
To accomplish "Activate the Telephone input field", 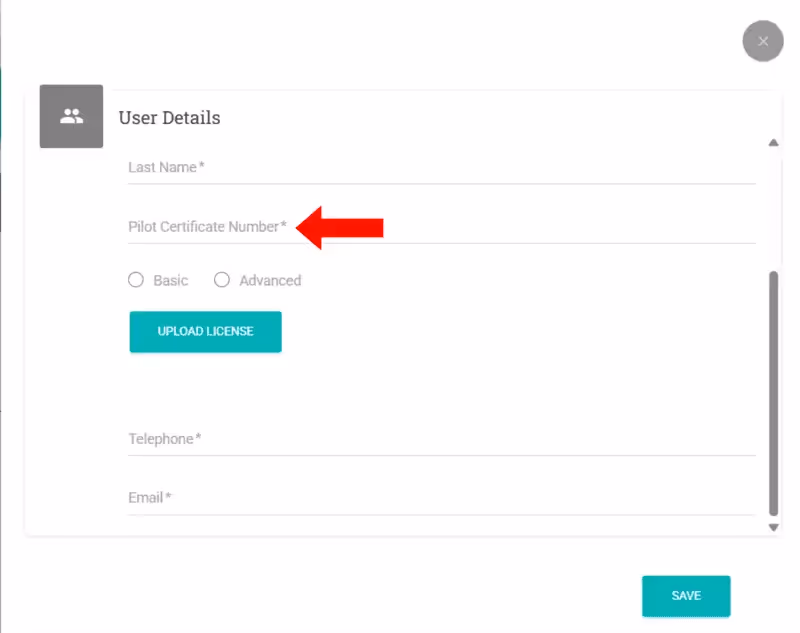I will pos(440,439).
